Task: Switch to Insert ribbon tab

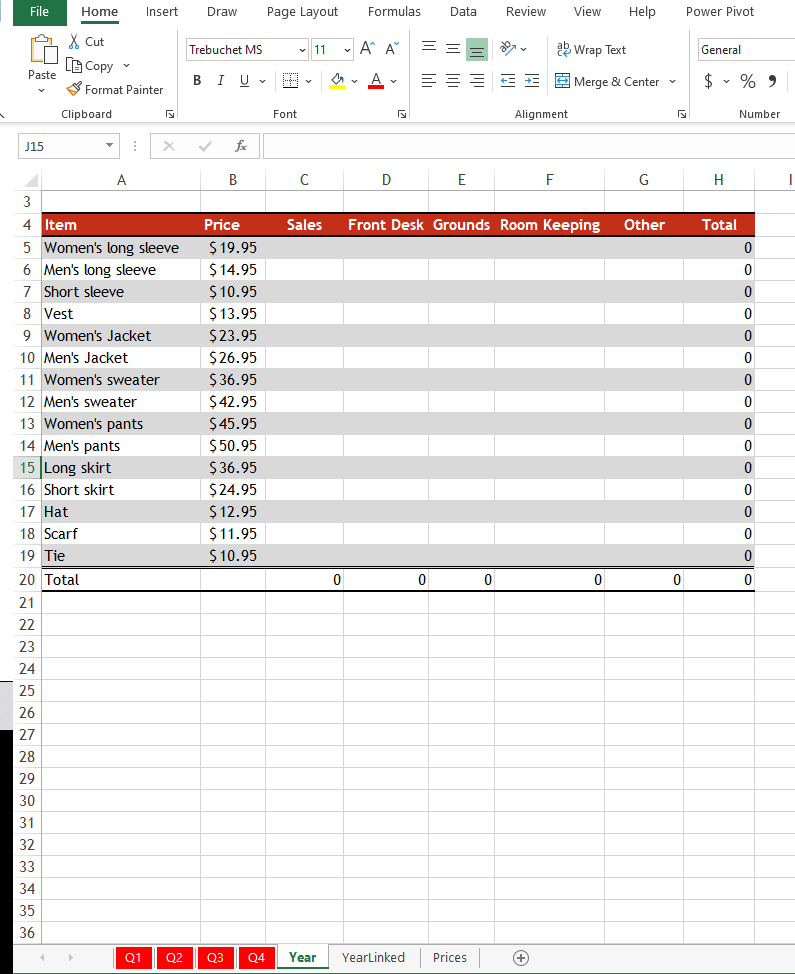Action: click(x=161, y=12)
